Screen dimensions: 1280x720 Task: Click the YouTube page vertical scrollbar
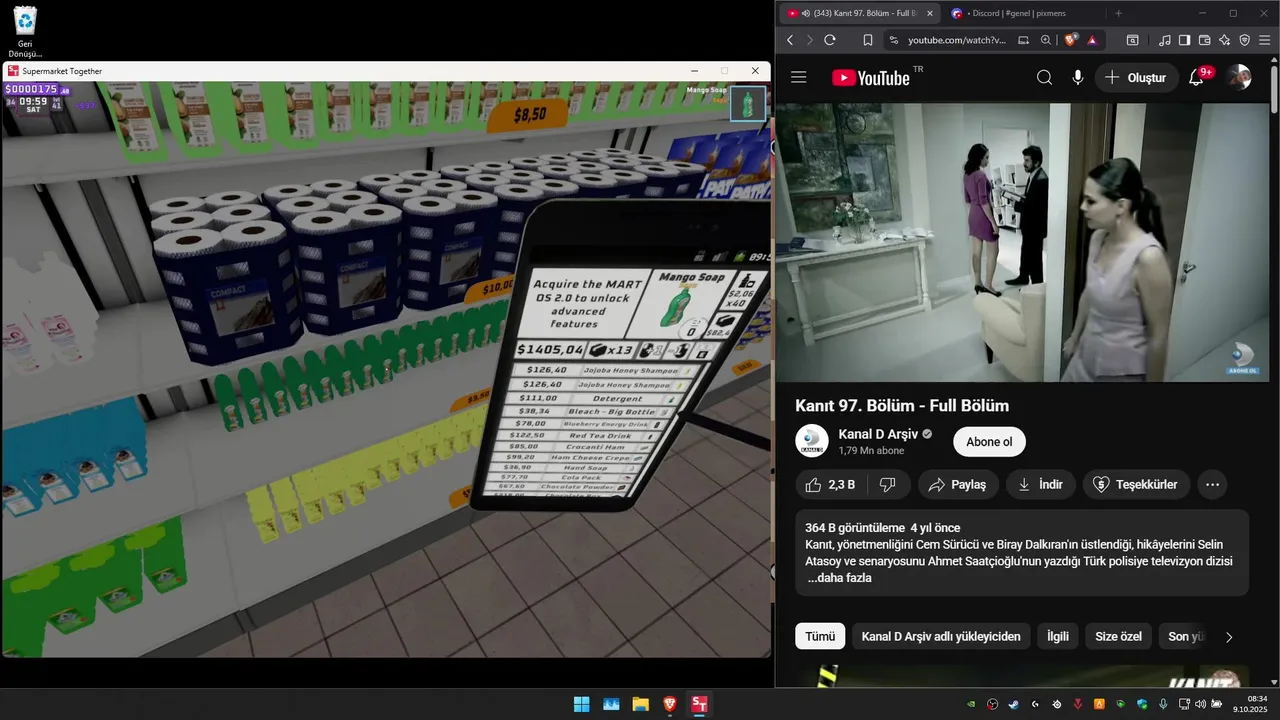pos(1274,90)
